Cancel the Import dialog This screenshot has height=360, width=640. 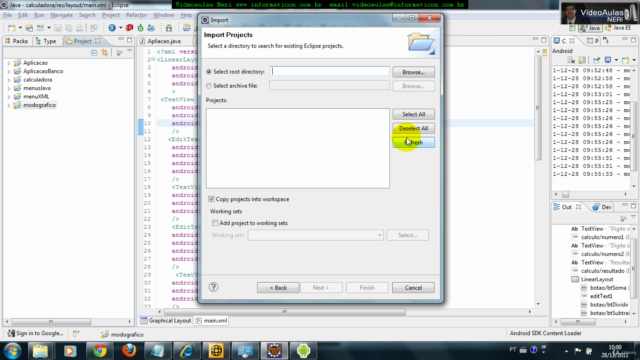[413, 288]
